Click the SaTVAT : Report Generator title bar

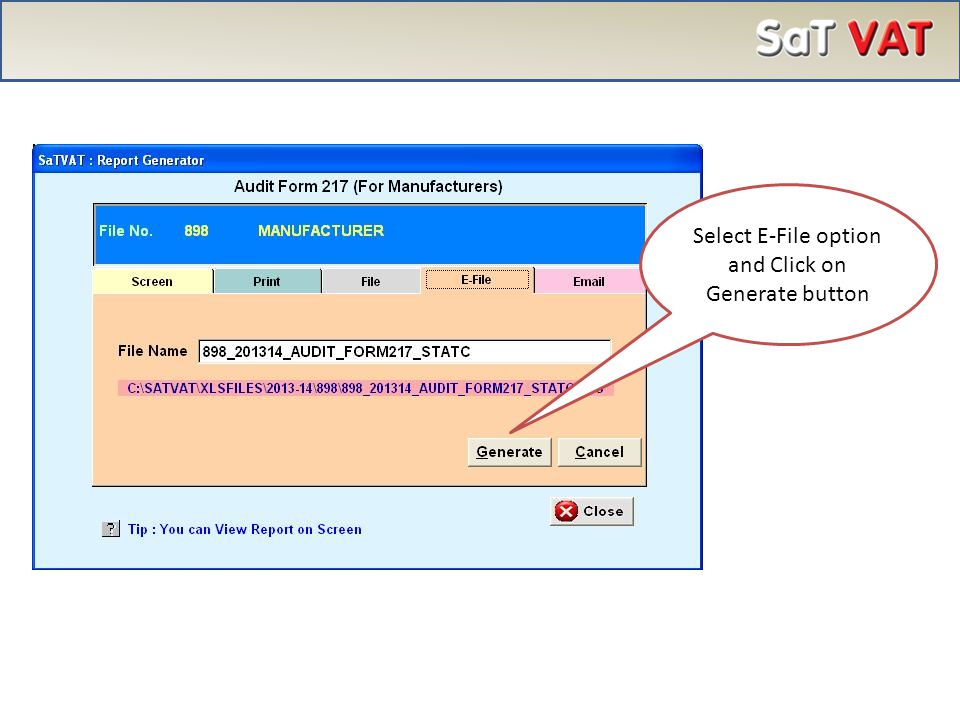367,160
